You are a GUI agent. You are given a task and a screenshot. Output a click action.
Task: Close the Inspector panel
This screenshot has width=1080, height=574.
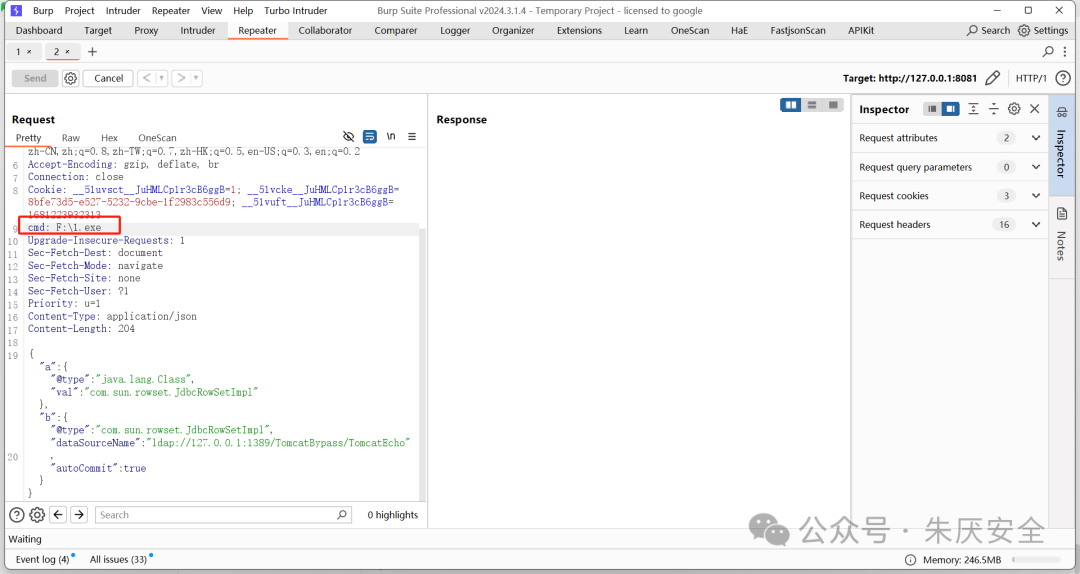click(1035, 109)
